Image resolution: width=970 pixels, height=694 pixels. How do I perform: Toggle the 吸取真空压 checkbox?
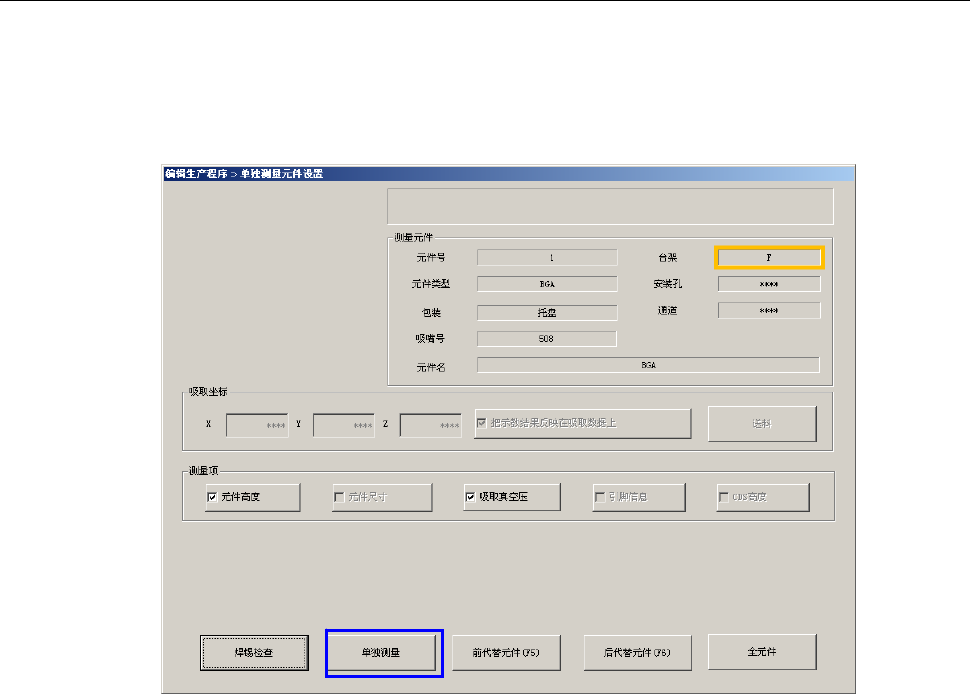472,496
